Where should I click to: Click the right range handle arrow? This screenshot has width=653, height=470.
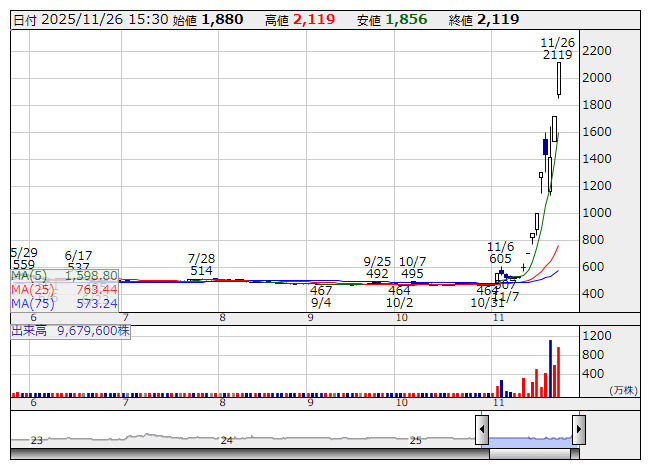[x=578, y=431]
